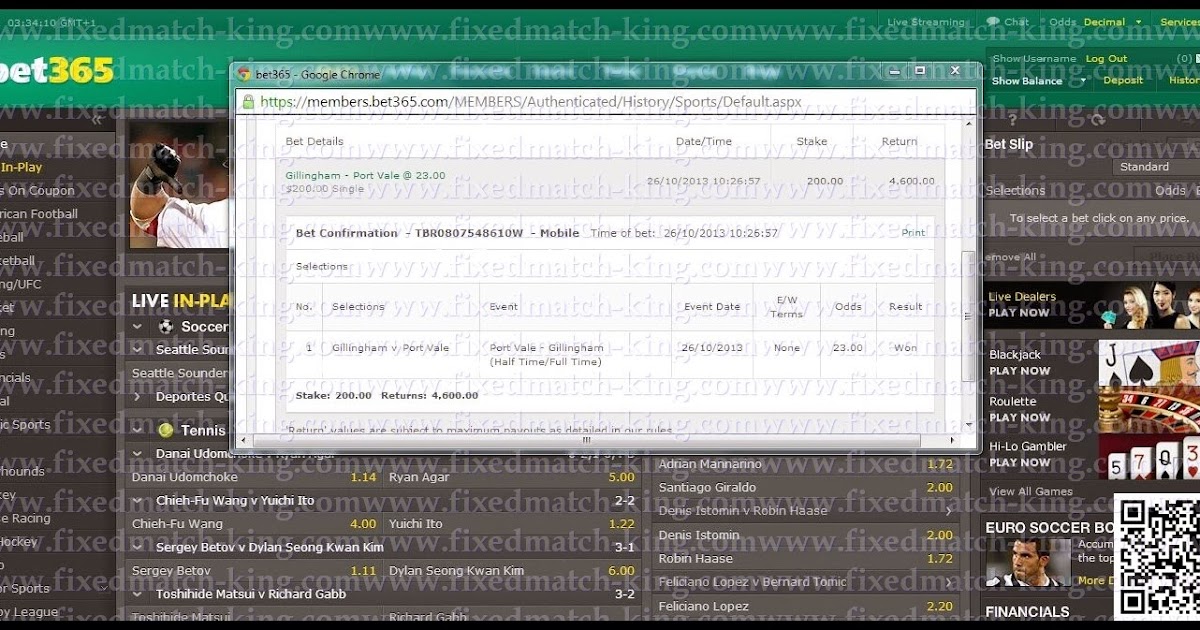This screenshot has height=630, width=1200.
Task: Click the scroll-up arrow of the popup scrollbar
Action: (967, 123)
